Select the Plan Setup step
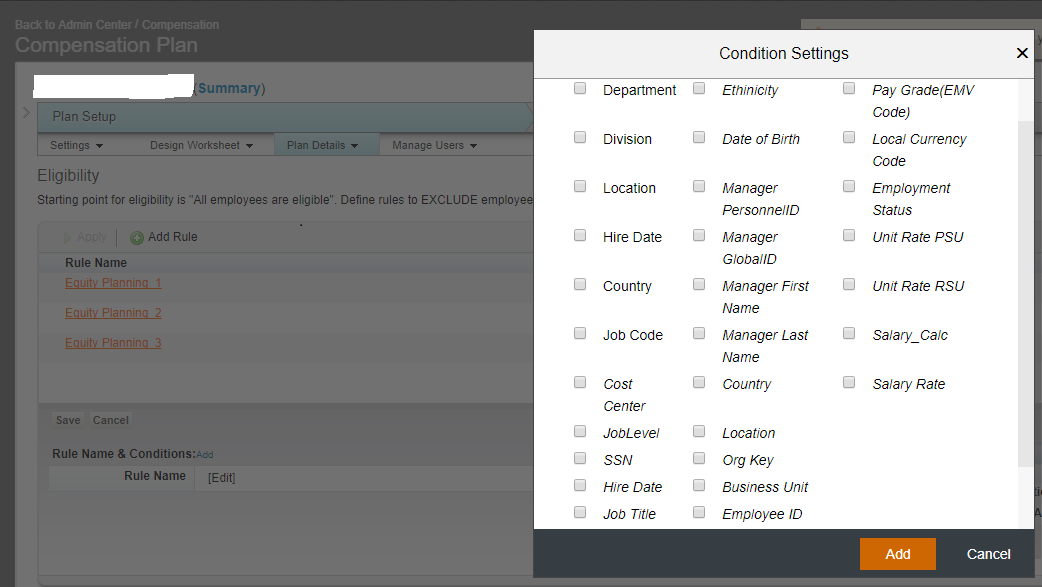 click(x=284, y=117)
